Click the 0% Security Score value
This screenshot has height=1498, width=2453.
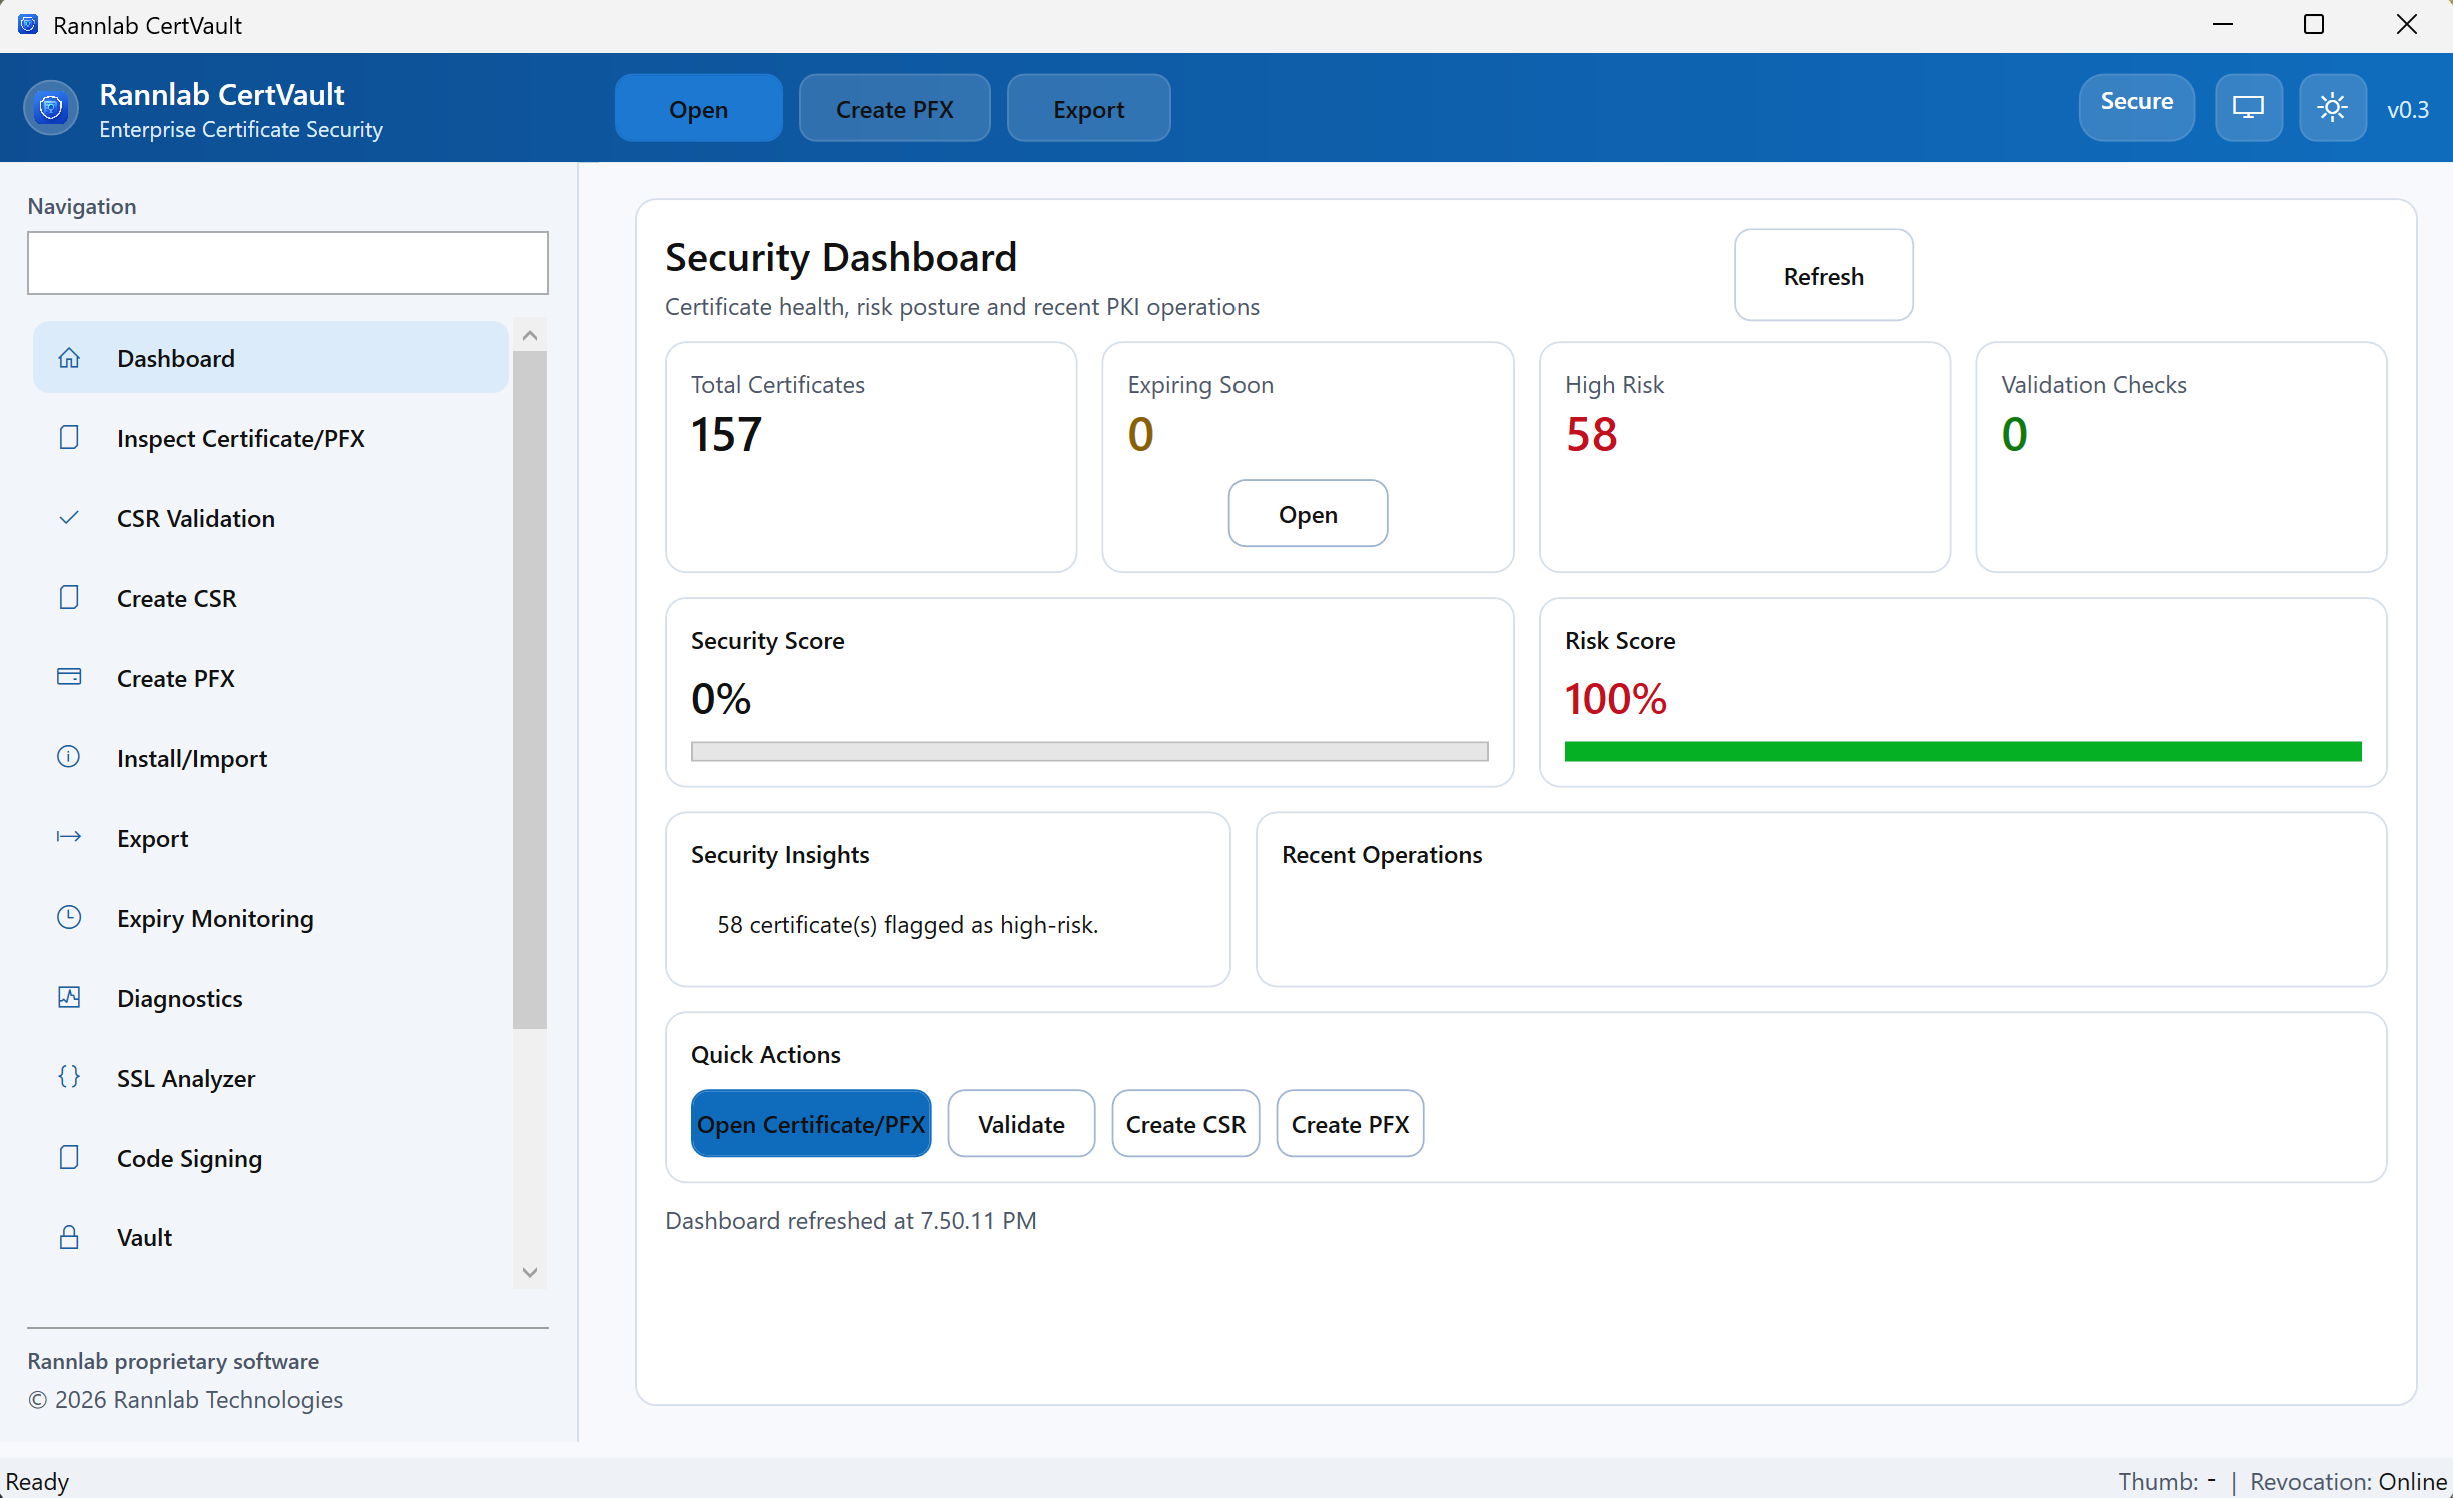(x=720, y=698)
